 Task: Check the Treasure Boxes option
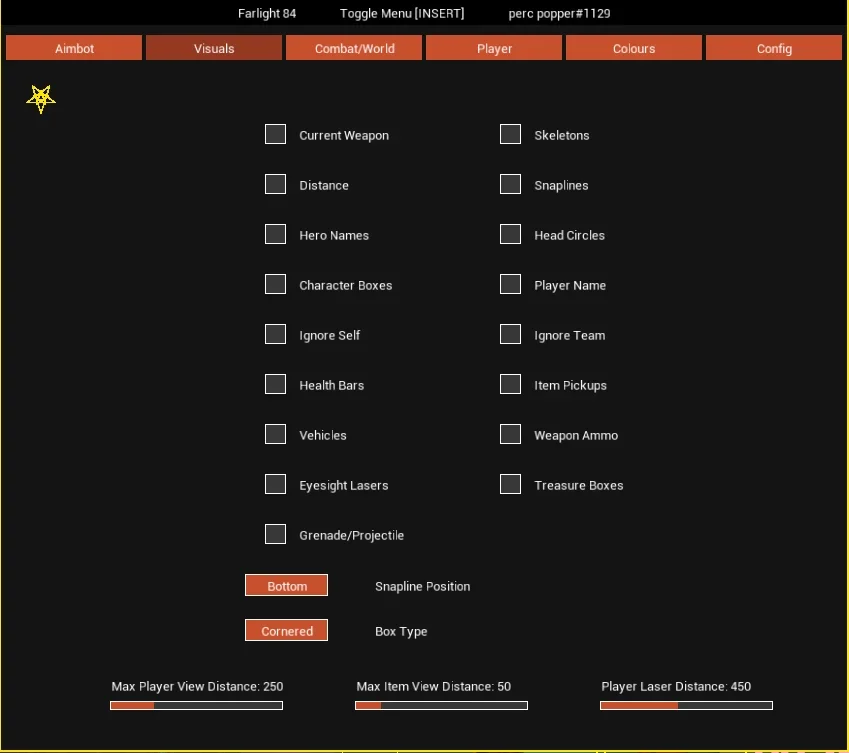[x=511, y=484]
